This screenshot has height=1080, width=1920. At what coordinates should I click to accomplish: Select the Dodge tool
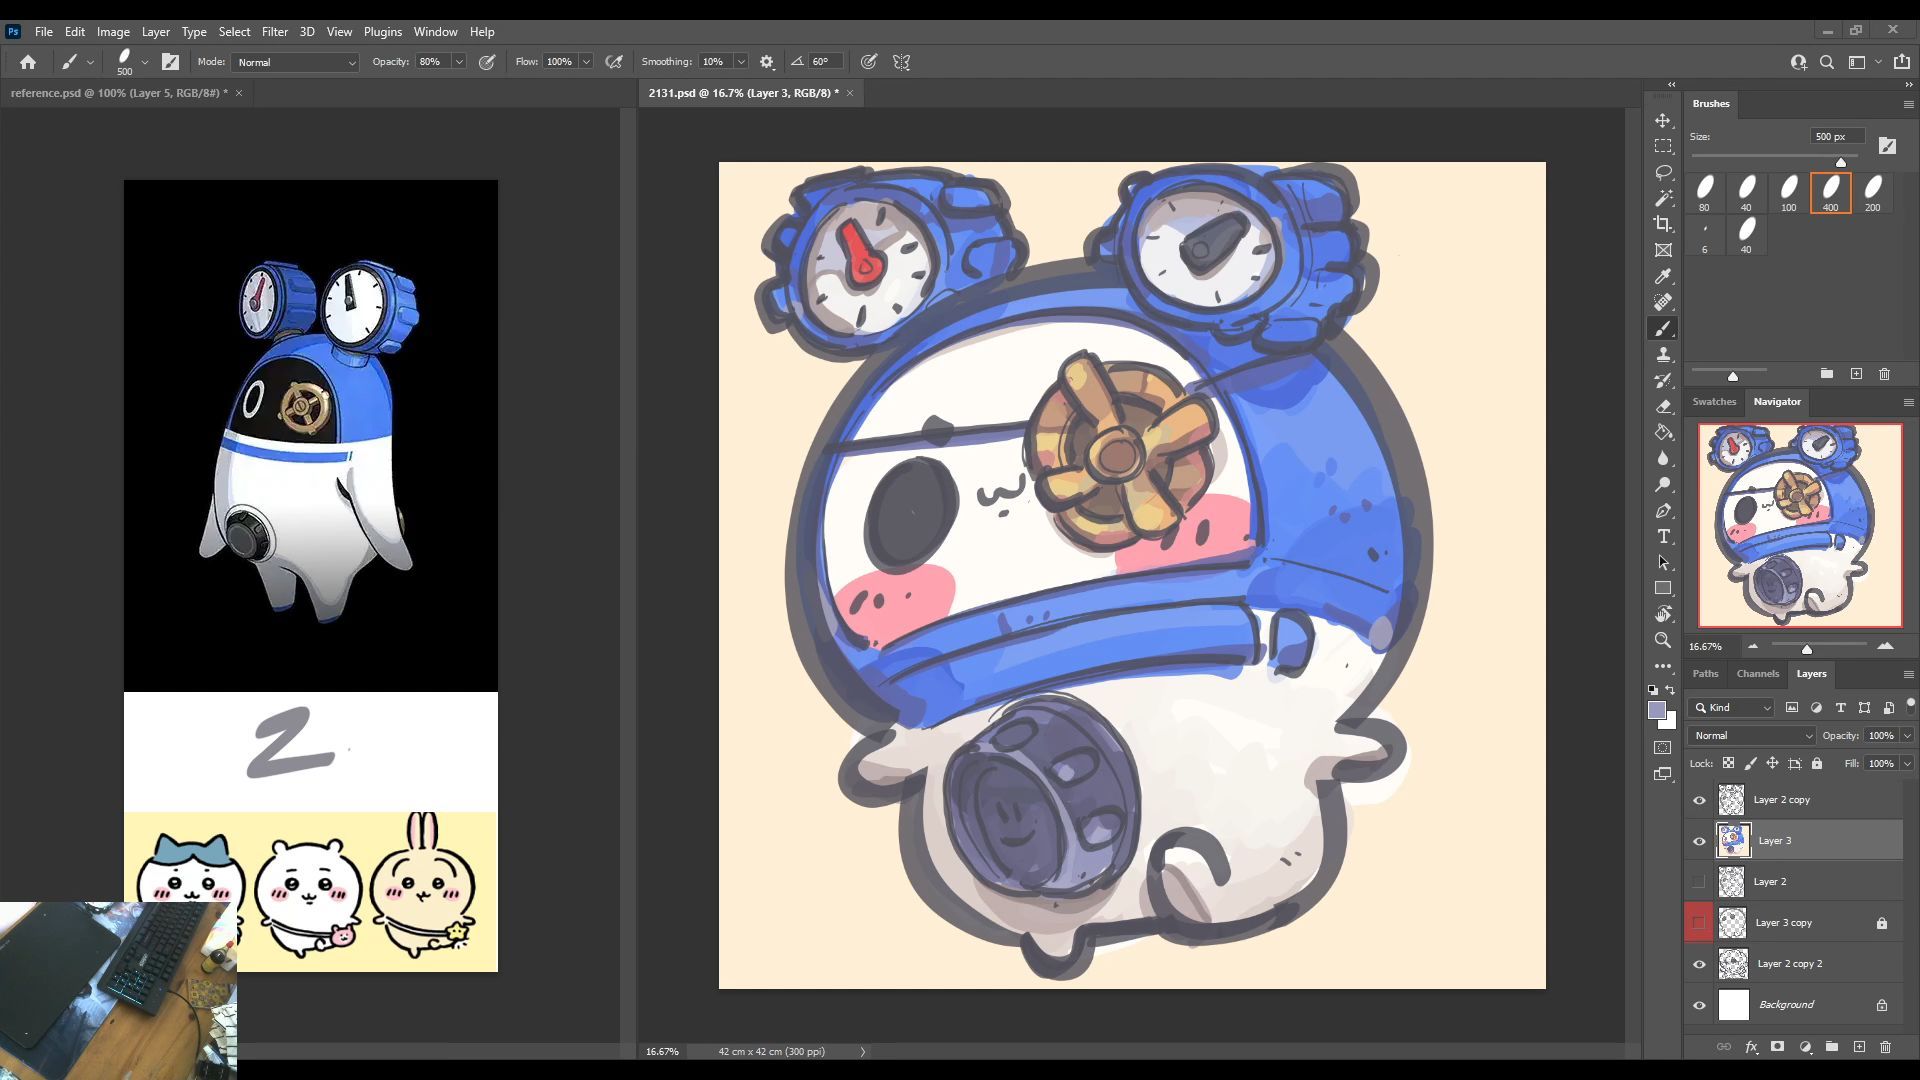pos(1663,484)
